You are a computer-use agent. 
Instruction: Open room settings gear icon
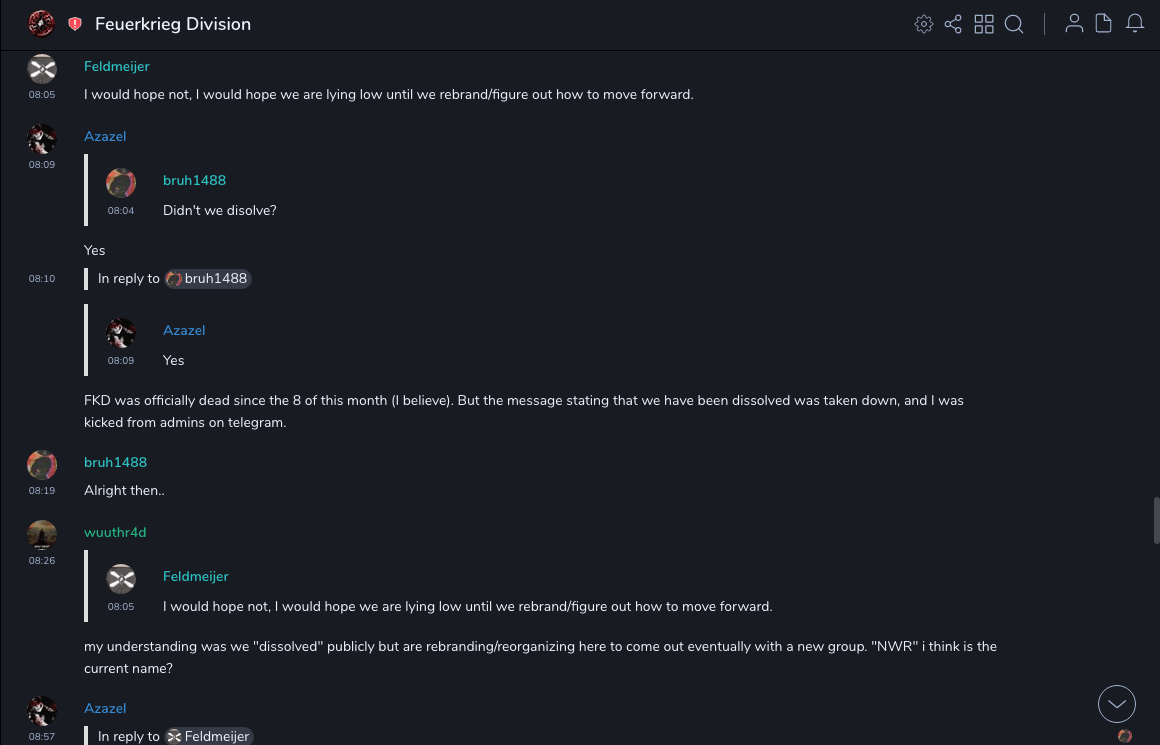[924, 24]
